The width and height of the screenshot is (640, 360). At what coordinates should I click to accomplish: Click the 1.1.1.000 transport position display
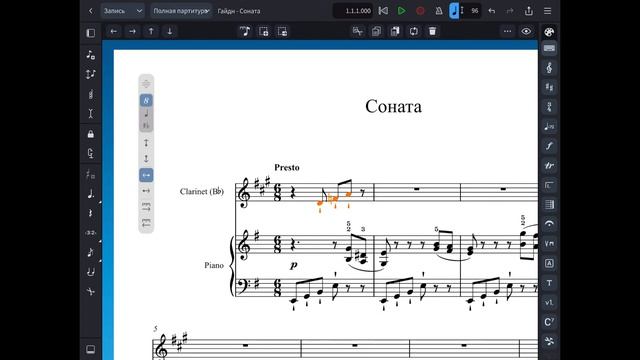point(353,11)
